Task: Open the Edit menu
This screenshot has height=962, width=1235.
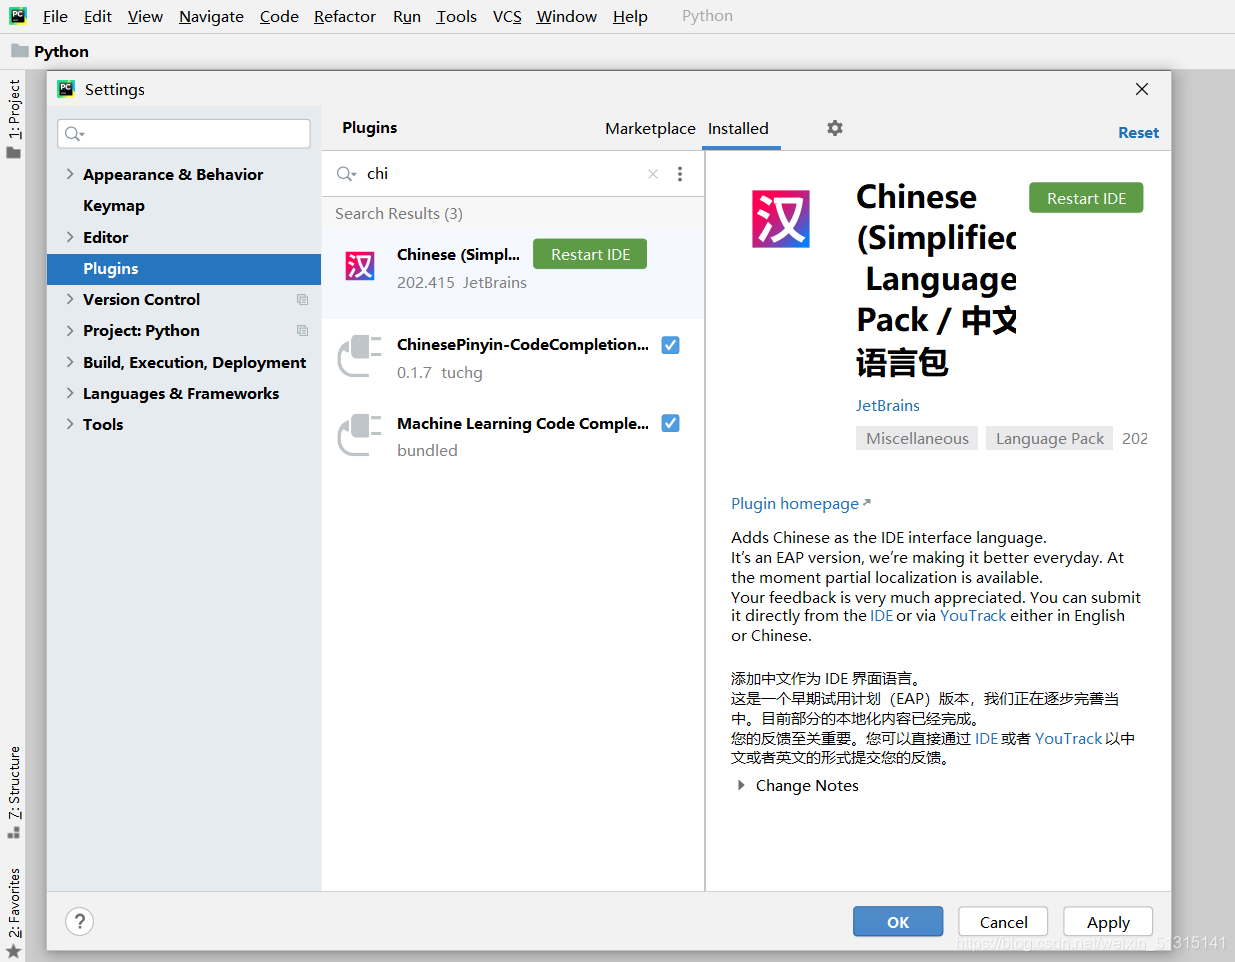Action: [x=98, y=16]
